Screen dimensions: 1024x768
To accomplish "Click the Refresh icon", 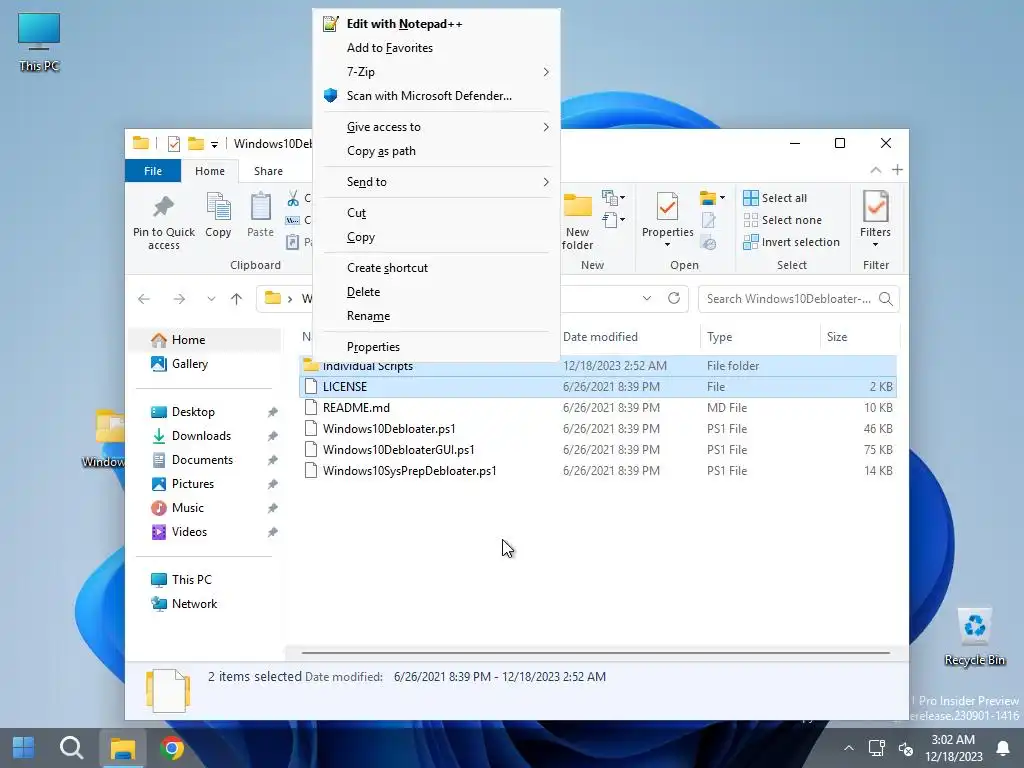I will [x=674, y=298].
